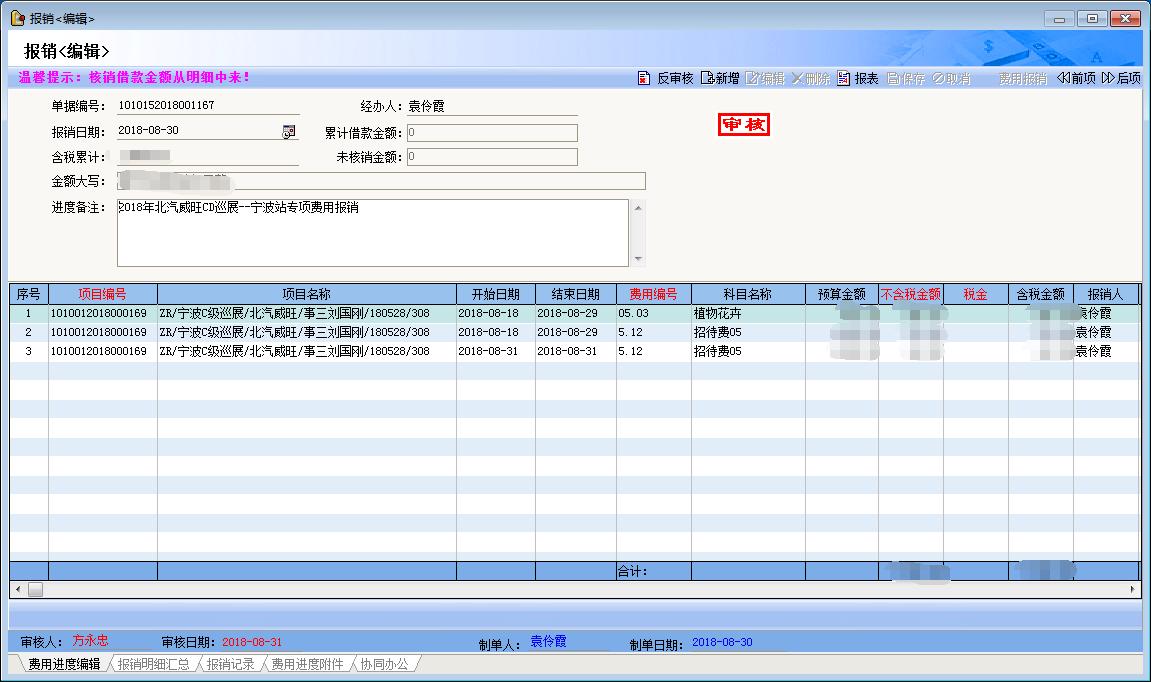Click the 新增 (add new) toolbar icon
The height and width of the screenshot is (682, 1151).
coord(707,79)
